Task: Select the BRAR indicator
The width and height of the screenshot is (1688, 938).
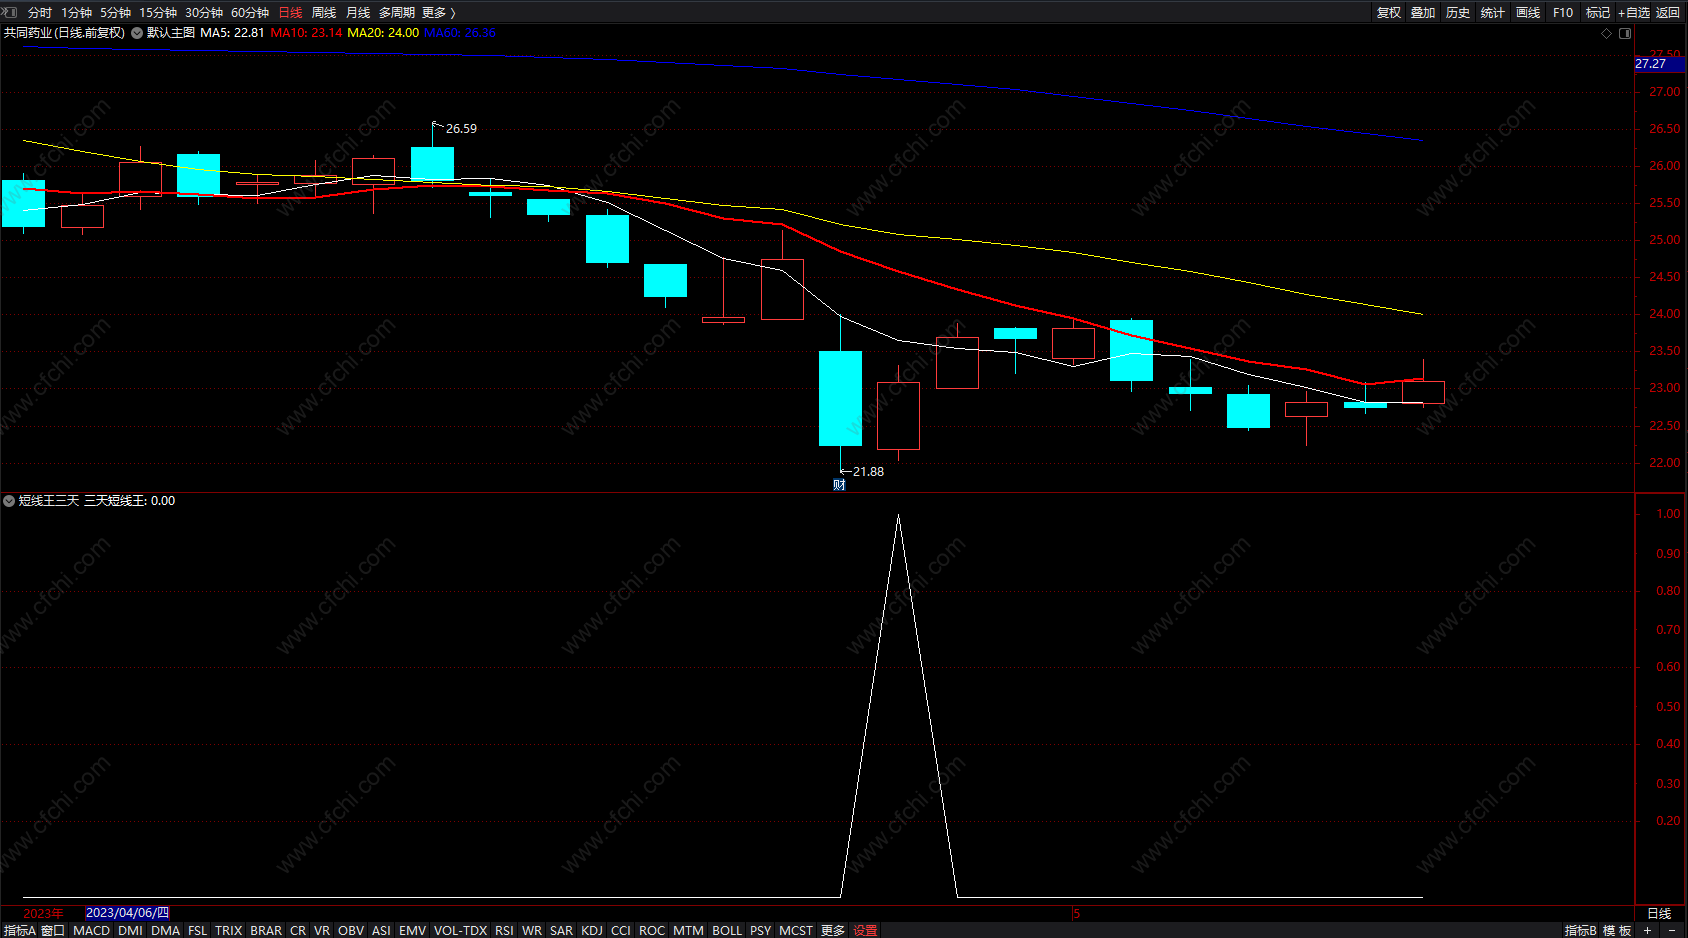Action: pos(266,930)
